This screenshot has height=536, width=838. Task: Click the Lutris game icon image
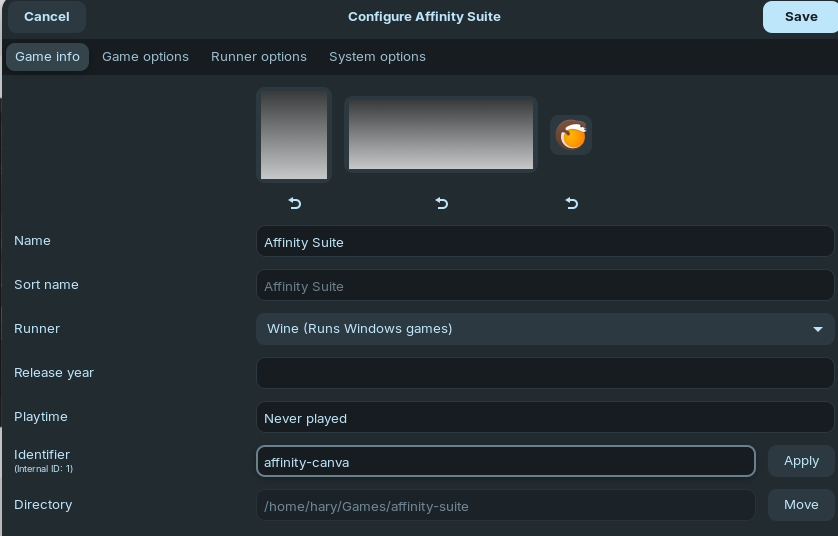pos(571,135)
